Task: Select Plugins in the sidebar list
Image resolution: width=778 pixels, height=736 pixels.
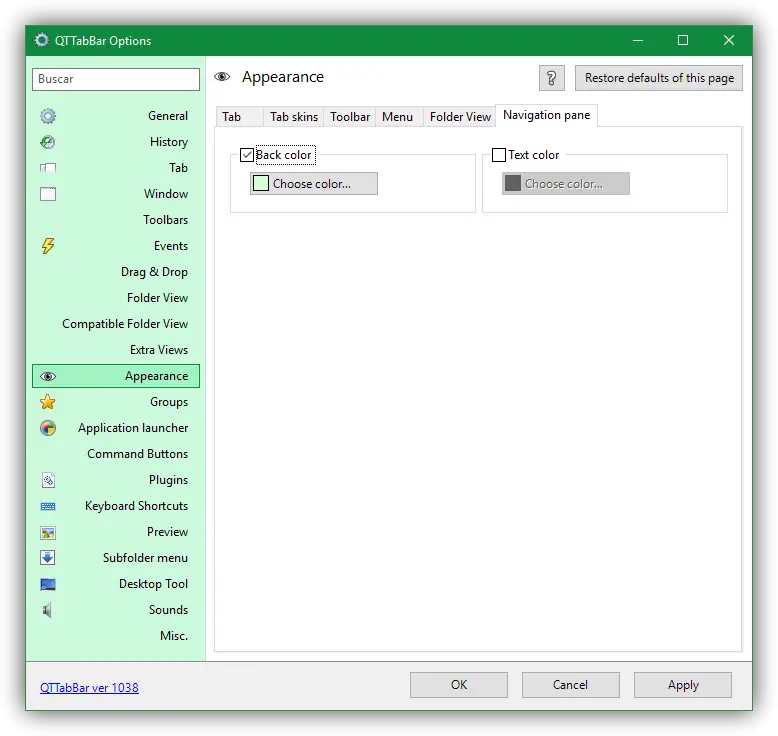Action: click(116, 480)
